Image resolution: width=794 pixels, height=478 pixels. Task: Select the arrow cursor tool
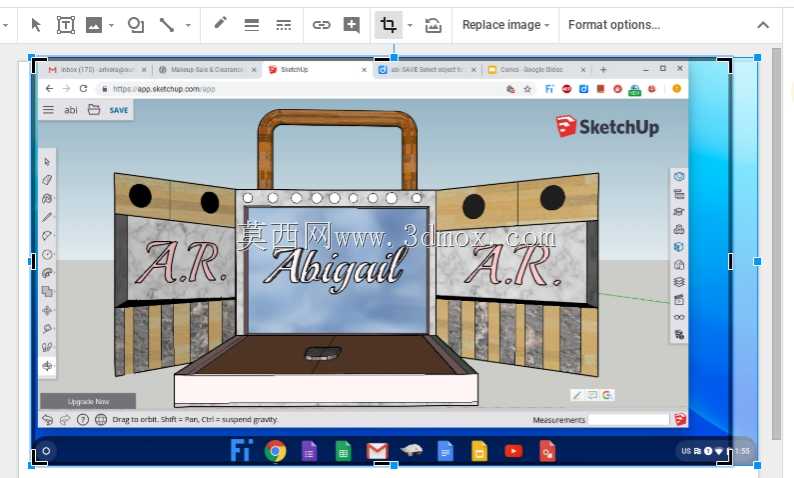click(x=36, y=25)
